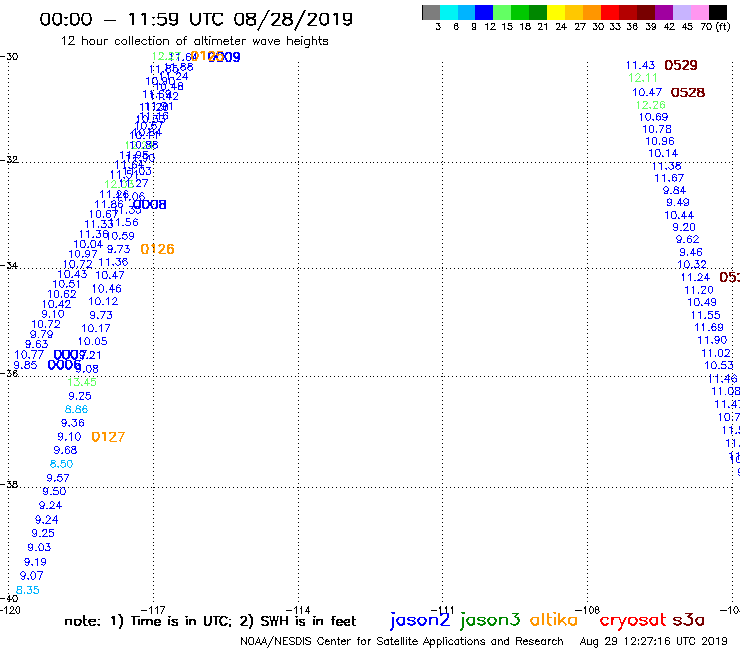Click the gray 0-3 ft color swatch
The height and width of the screenshot is (650, 740).
[x=431, y=12]
